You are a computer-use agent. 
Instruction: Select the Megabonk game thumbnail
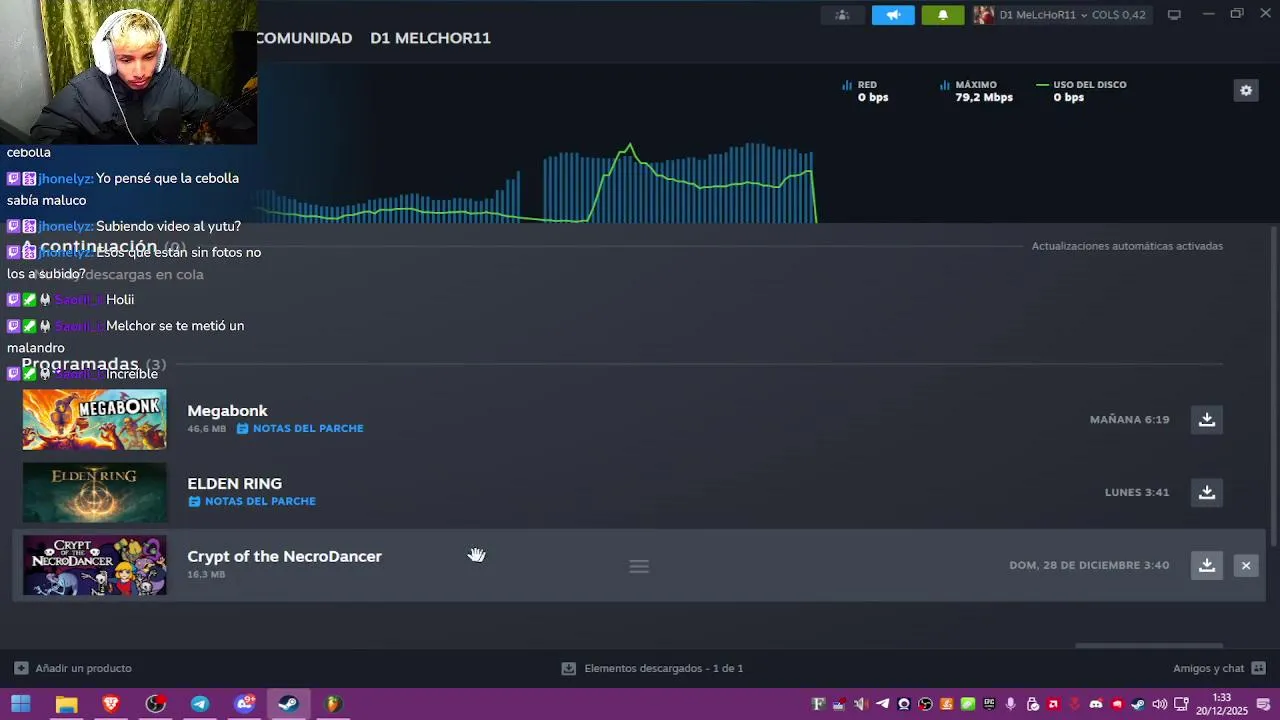pos(95,420)
